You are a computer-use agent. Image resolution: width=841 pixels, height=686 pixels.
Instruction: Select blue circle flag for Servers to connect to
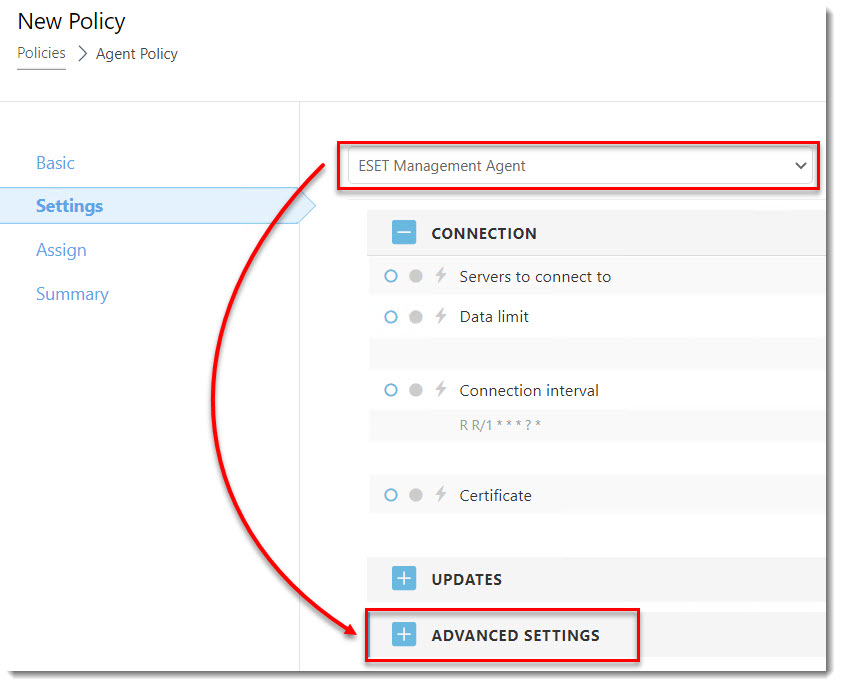point(391,276)
